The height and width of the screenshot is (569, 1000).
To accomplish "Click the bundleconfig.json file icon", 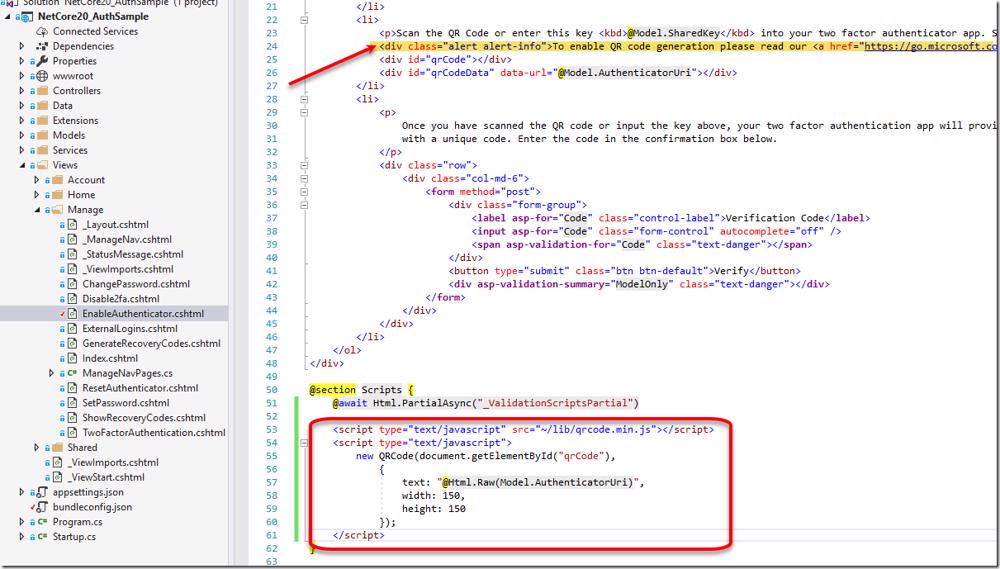I will tap(42, 507).
